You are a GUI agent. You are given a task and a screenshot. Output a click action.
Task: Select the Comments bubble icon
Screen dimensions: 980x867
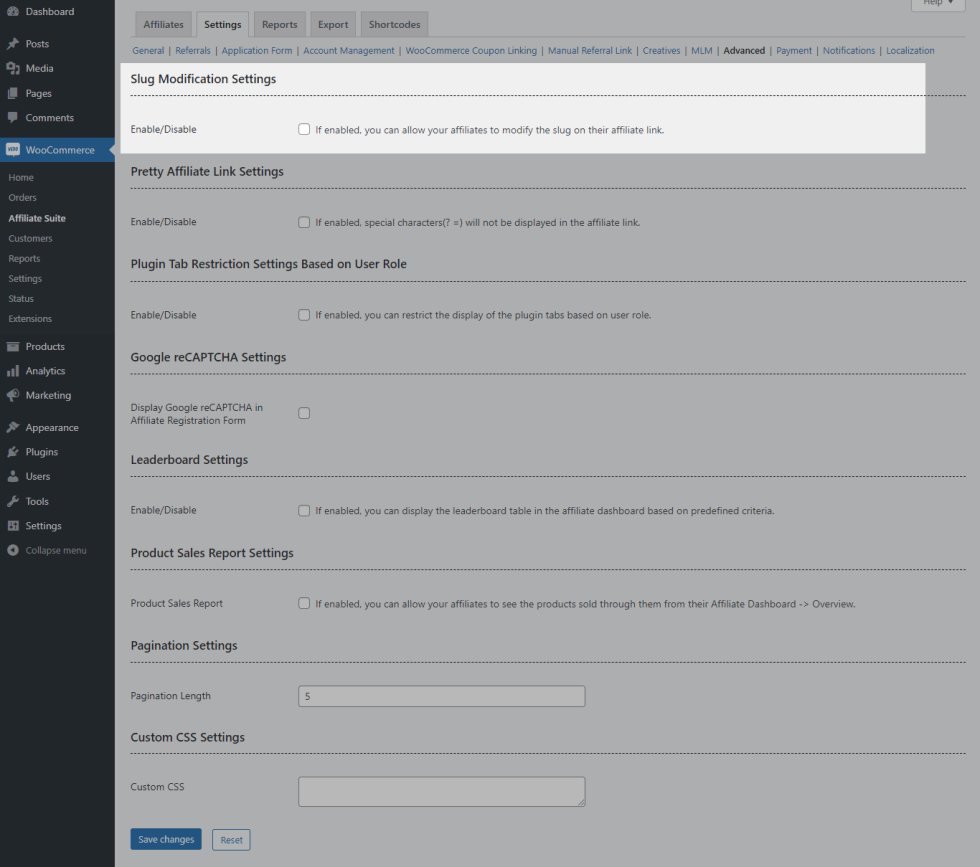(x=13, y=118)
